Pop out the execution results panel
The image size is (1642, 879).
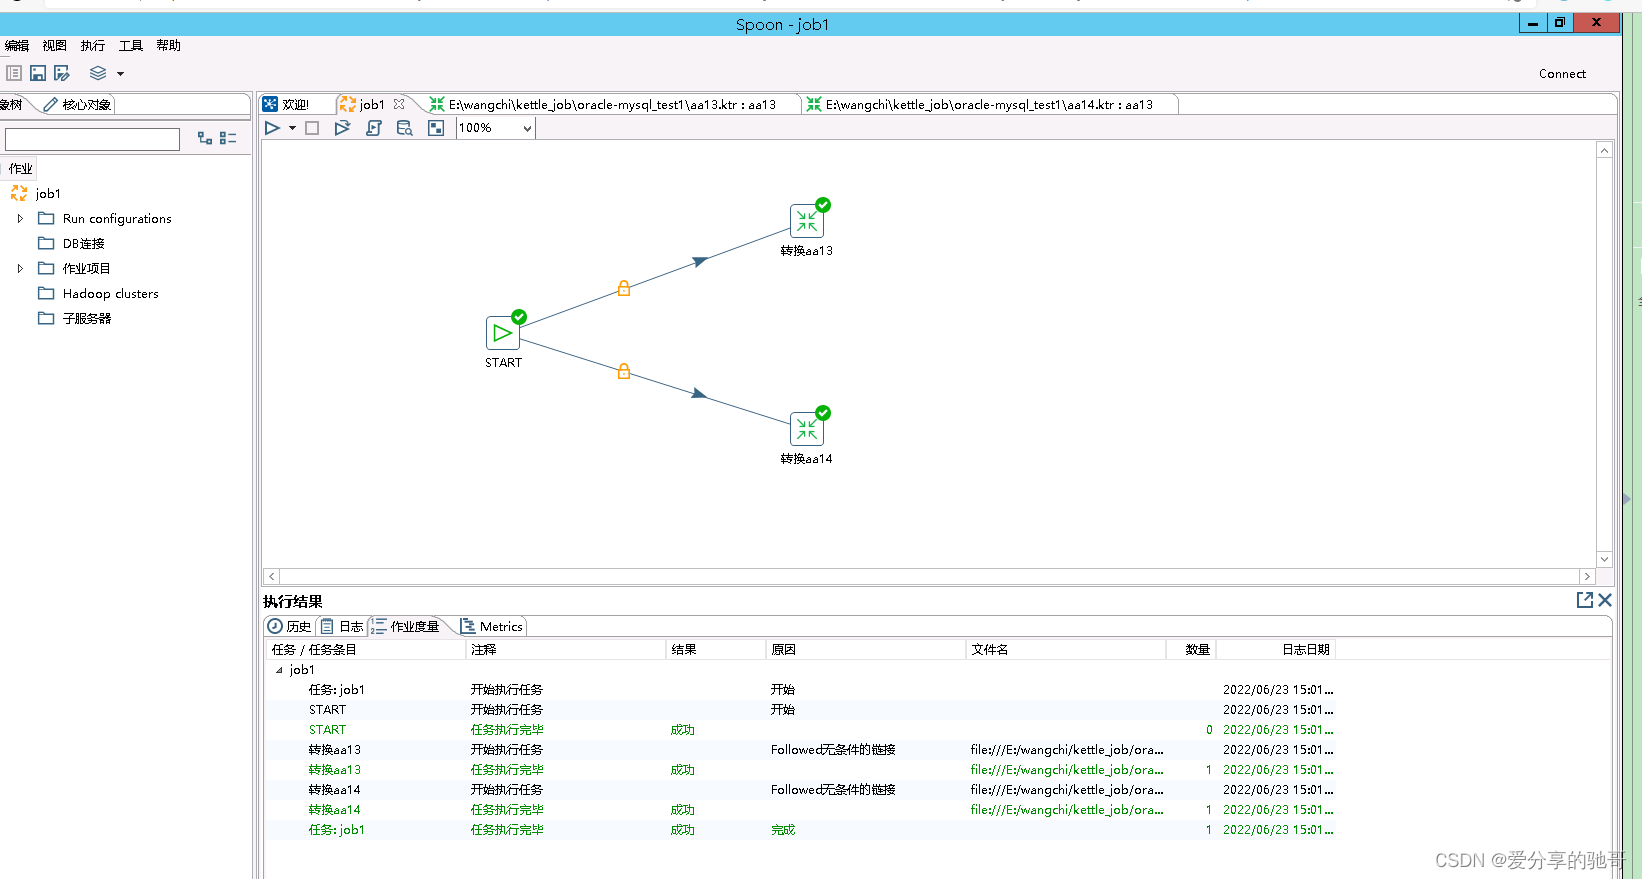1585,600
